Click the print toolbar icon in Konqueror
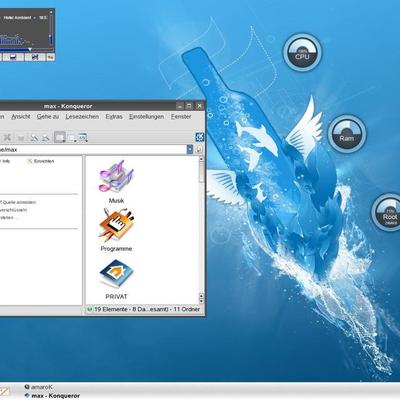 pyautogui.click(x=21, y=137)
